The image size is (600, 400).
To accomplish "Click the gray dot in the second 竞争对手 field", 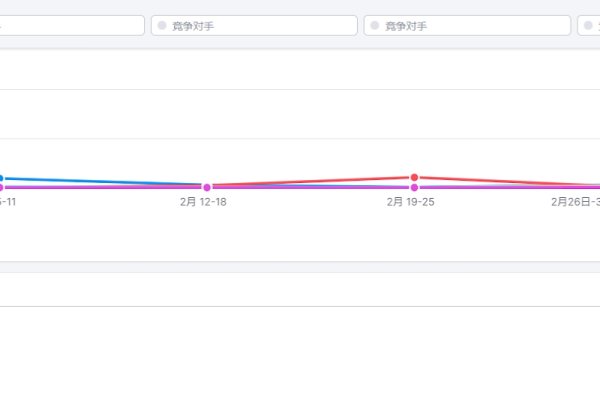I will coord(375,26).
